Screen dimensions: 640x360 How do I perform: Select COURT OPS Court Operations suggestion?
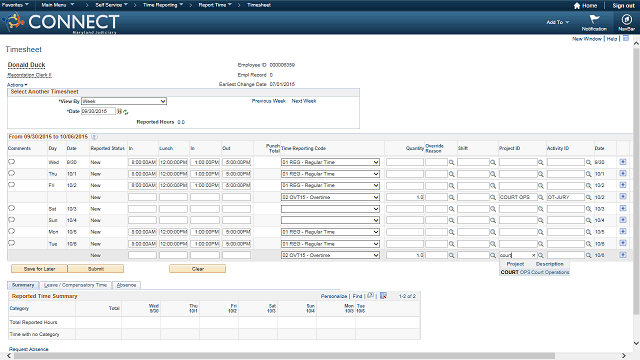coord(535,272)
